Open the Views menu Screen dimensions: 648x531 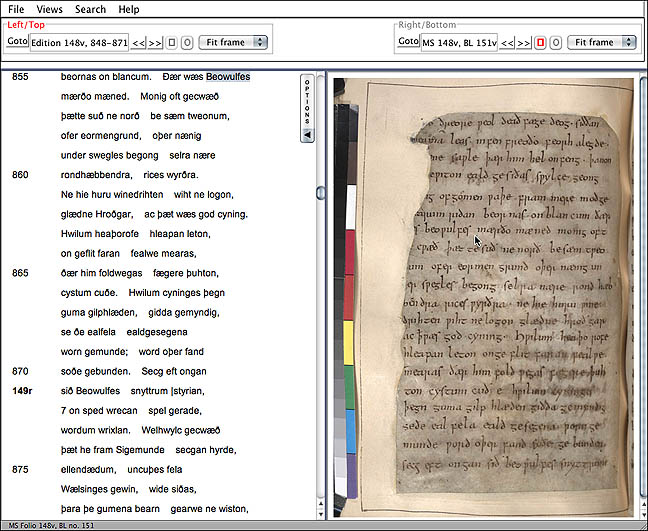point(49,9)
